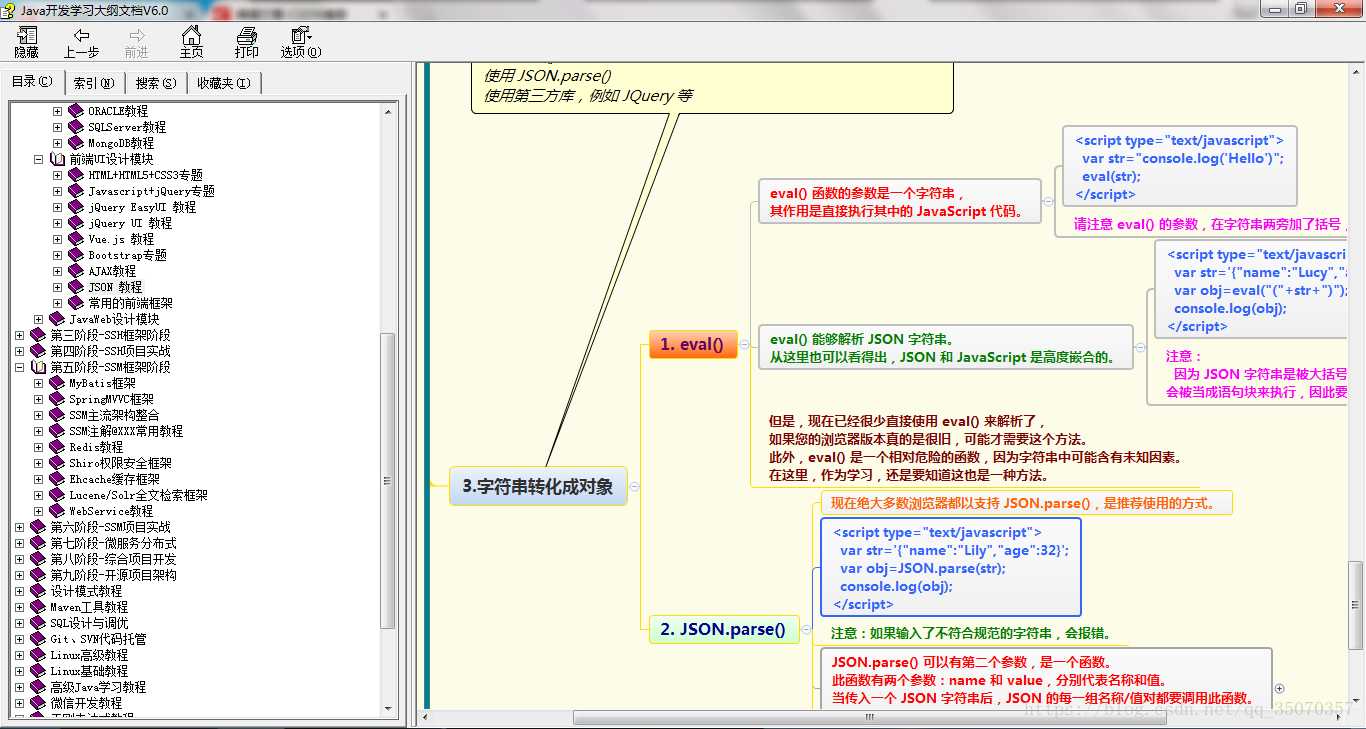The height and width of the screenshot is (729, 1366).
Task: Click the book icon beside MongoDB教程
Action: (76, 143)
